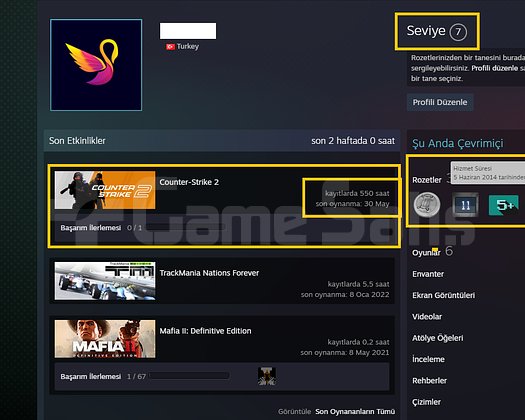Open Atölye Öğeleri link
This screenshot has width=525, height=420.
click(x=438, y=338)
